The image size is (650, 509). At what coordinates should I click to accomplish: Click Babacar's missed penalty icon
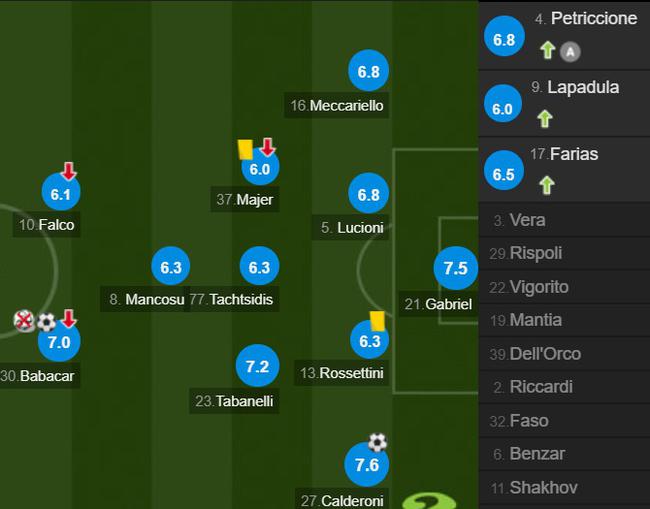[24, 320]
